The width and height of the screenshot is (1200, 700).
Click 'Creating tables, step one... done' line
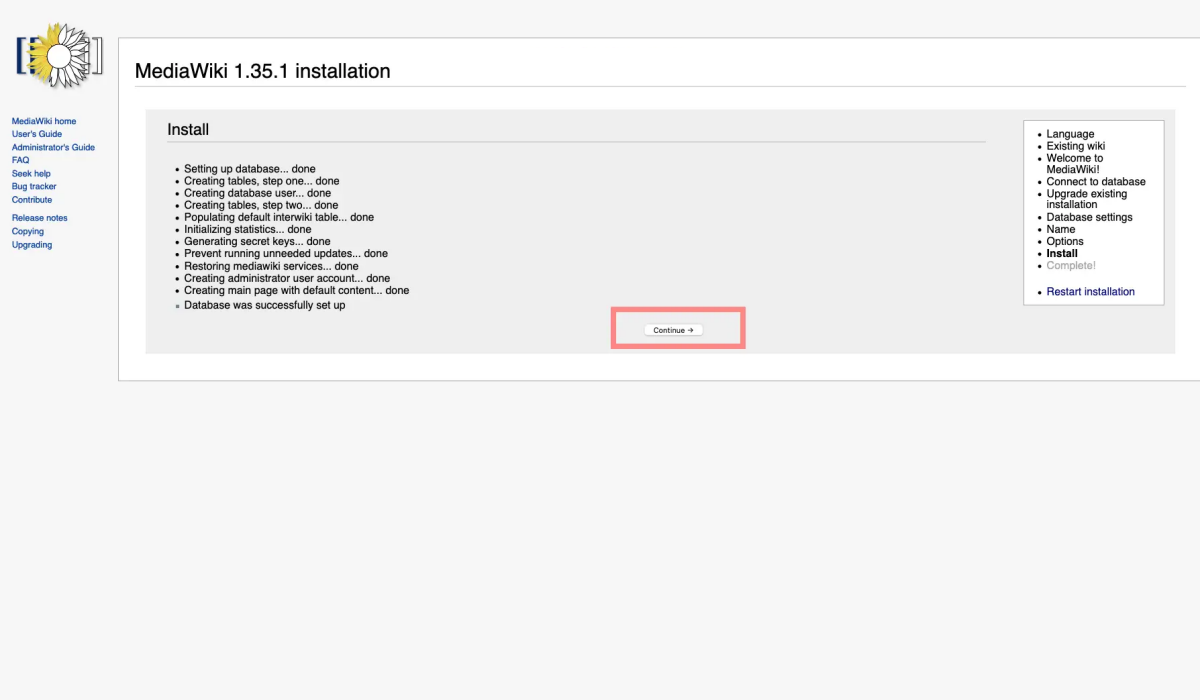(x=262, y=181)
